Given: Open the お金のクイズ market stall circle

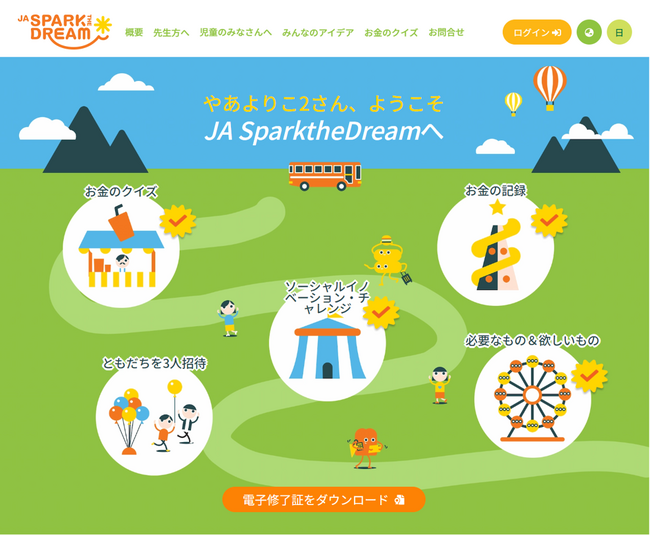Looking at the screenshot, I should 121,249.
